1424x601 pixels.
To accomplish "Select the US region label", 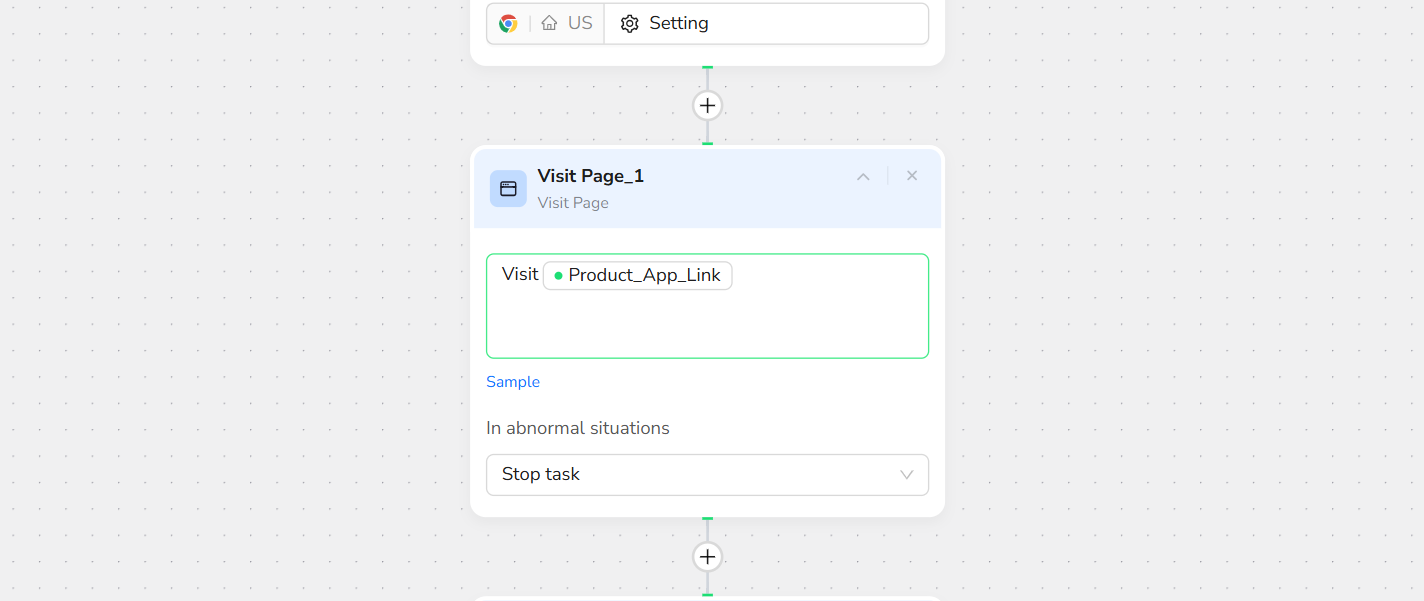I will click(580, 24).
